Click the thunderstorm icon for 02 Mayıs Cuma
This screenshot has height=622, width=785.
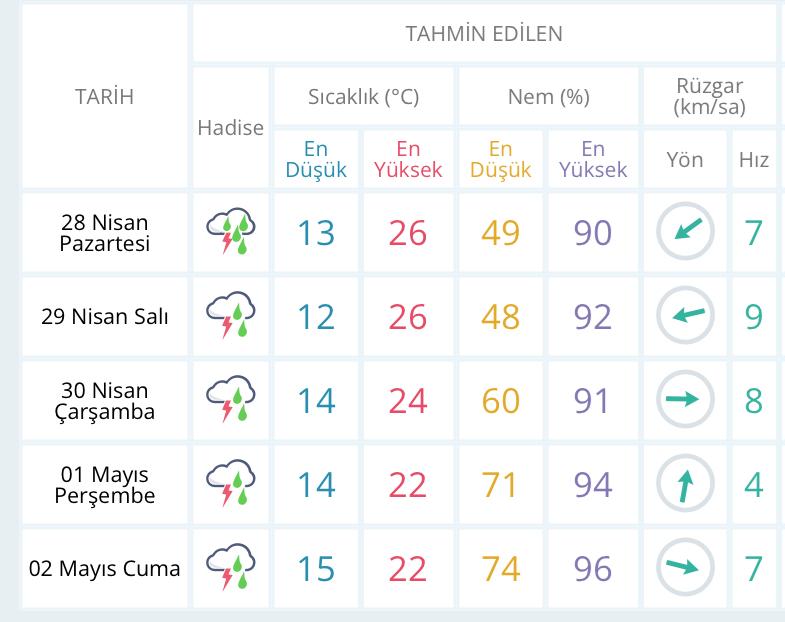[x=231, y=569]
